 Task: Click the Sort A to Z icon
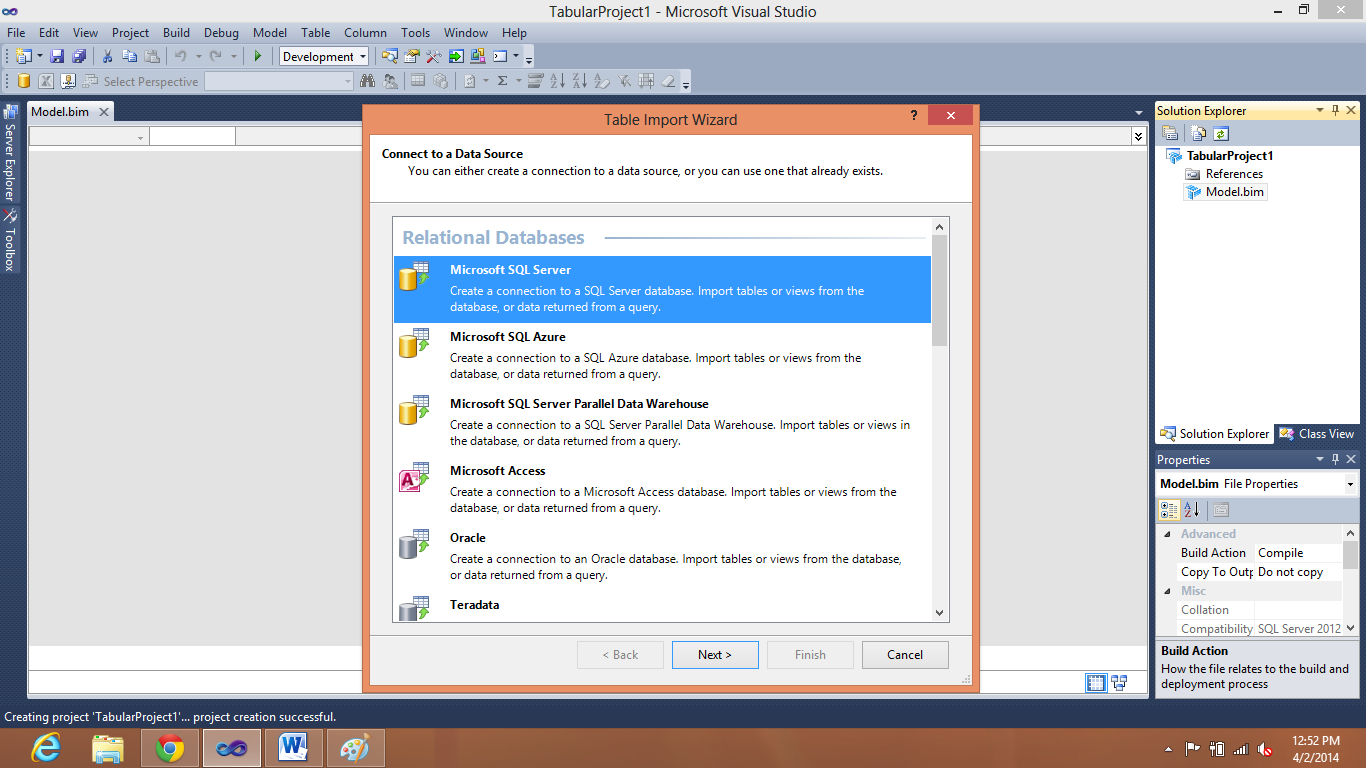[x=557, y=82]
